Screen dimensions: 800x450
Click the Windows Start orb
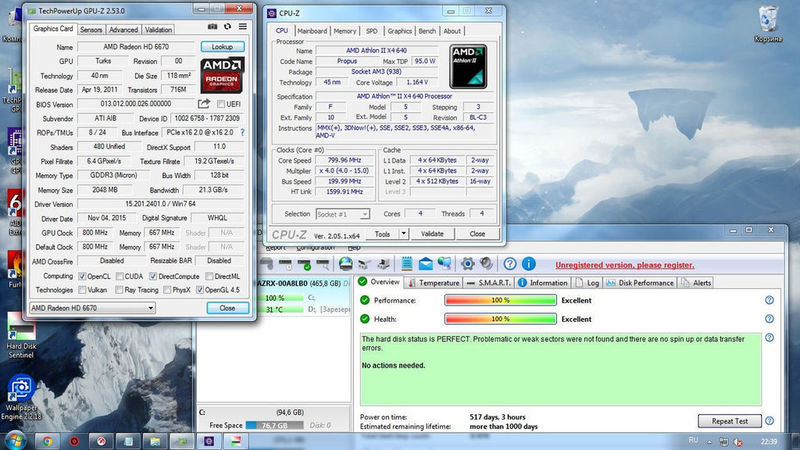14,441
